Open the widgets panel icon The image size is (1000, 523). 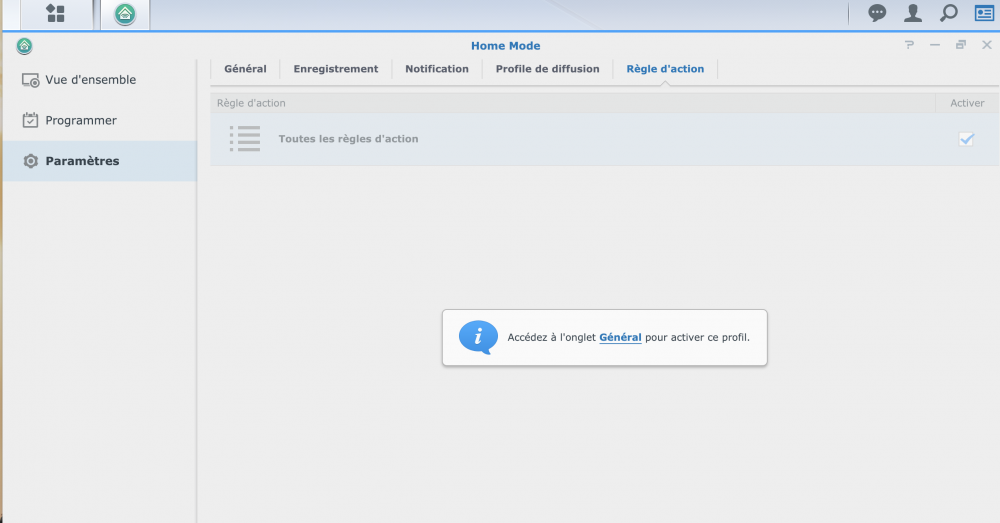(x=984, y=13)
